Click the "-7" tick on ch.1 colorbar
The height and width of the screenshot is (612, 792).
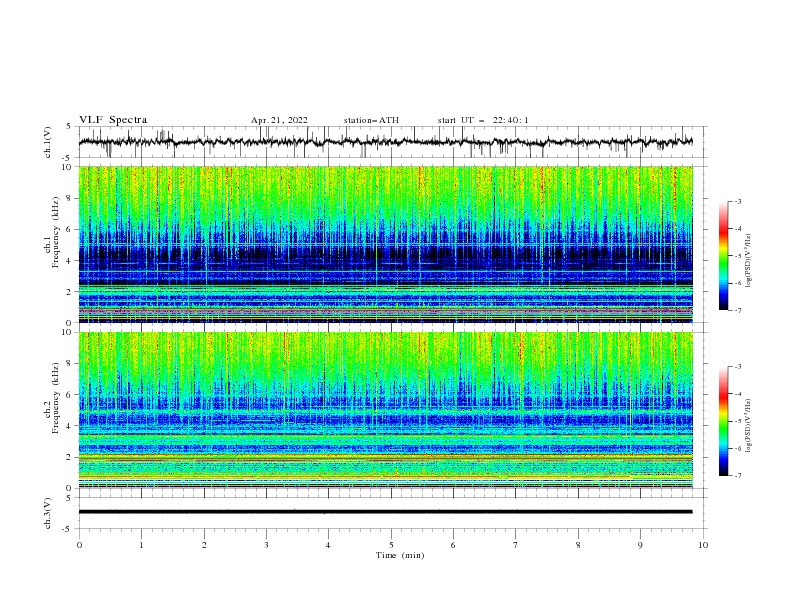click(737, 310)
